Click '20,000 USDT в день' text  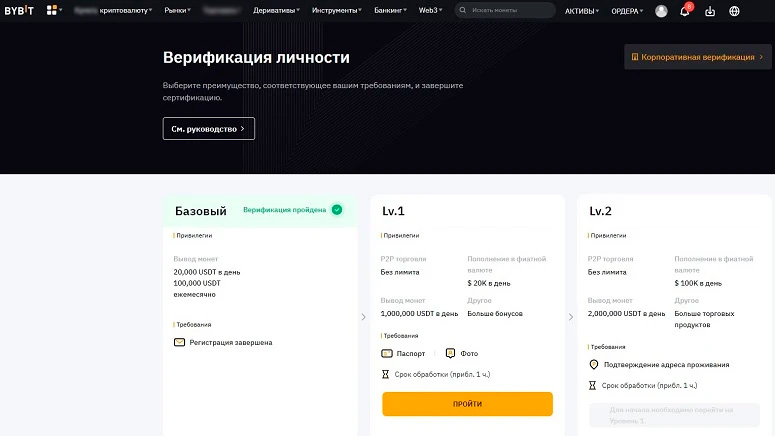click(207, 272)
